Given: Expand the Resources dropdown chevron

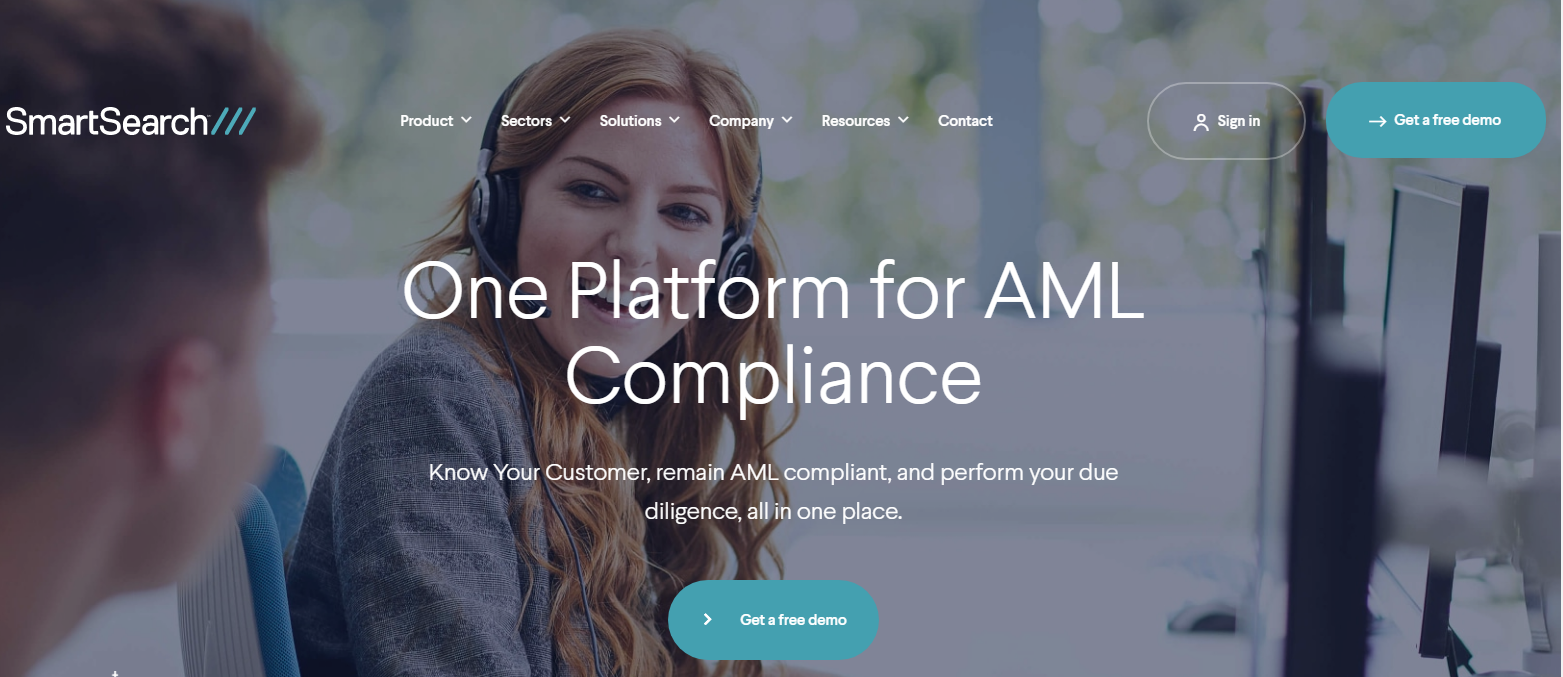Looking at the screenshot, I should [903, 120].
